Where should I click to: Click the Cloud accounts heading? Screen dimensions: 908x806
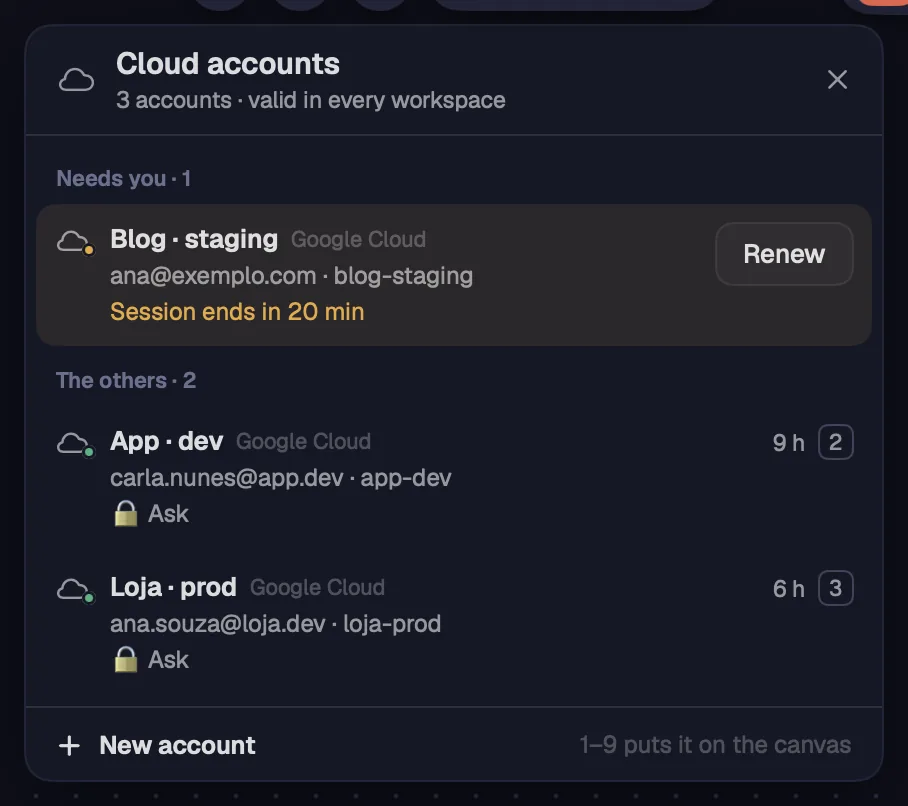228,64
